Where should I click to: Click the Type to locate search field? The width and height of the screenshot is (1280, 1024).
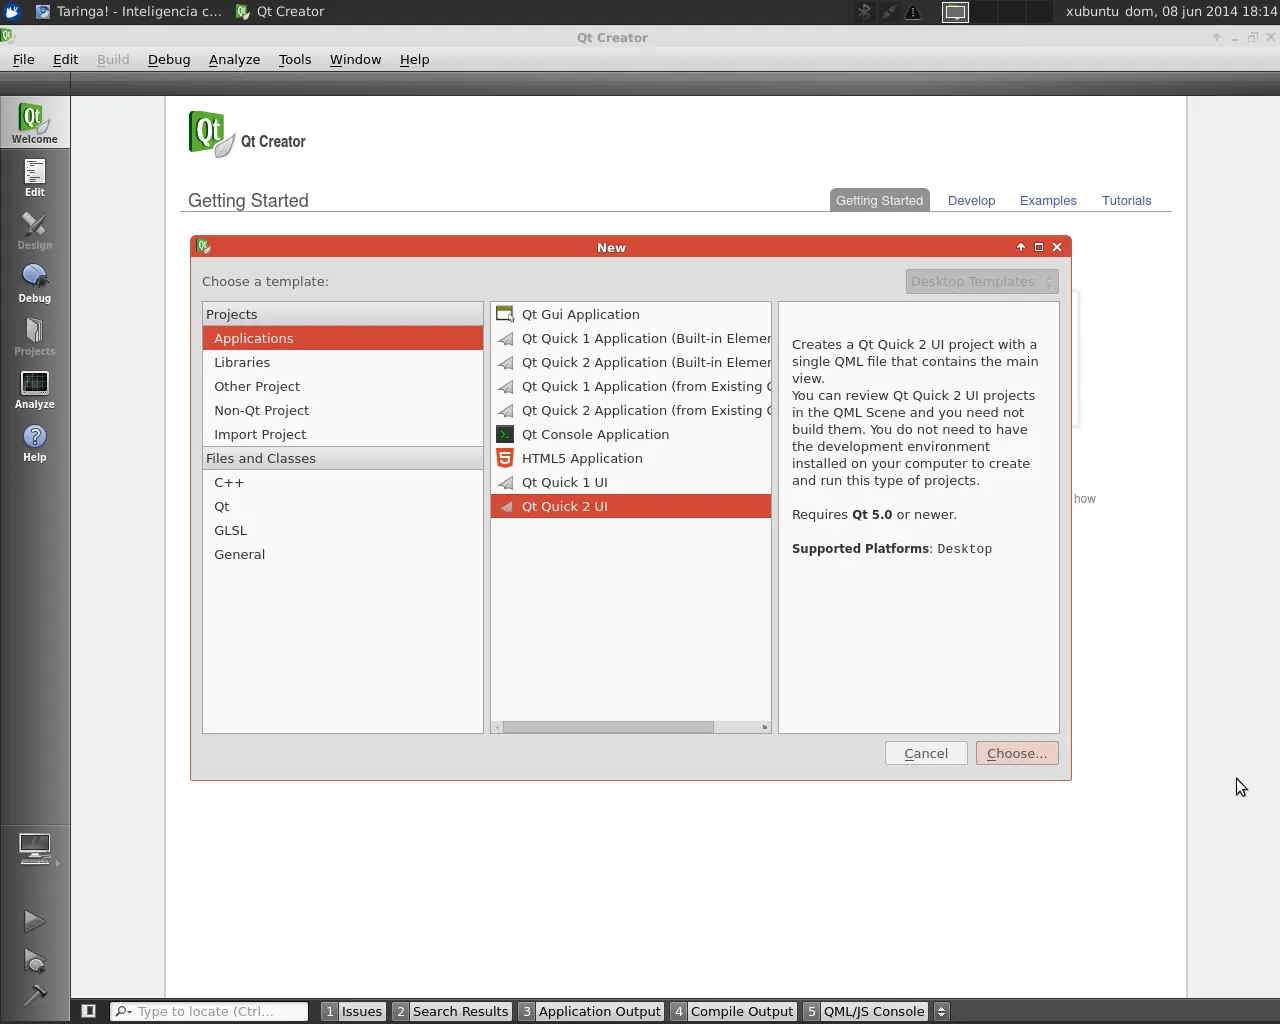coord(209,1011)
